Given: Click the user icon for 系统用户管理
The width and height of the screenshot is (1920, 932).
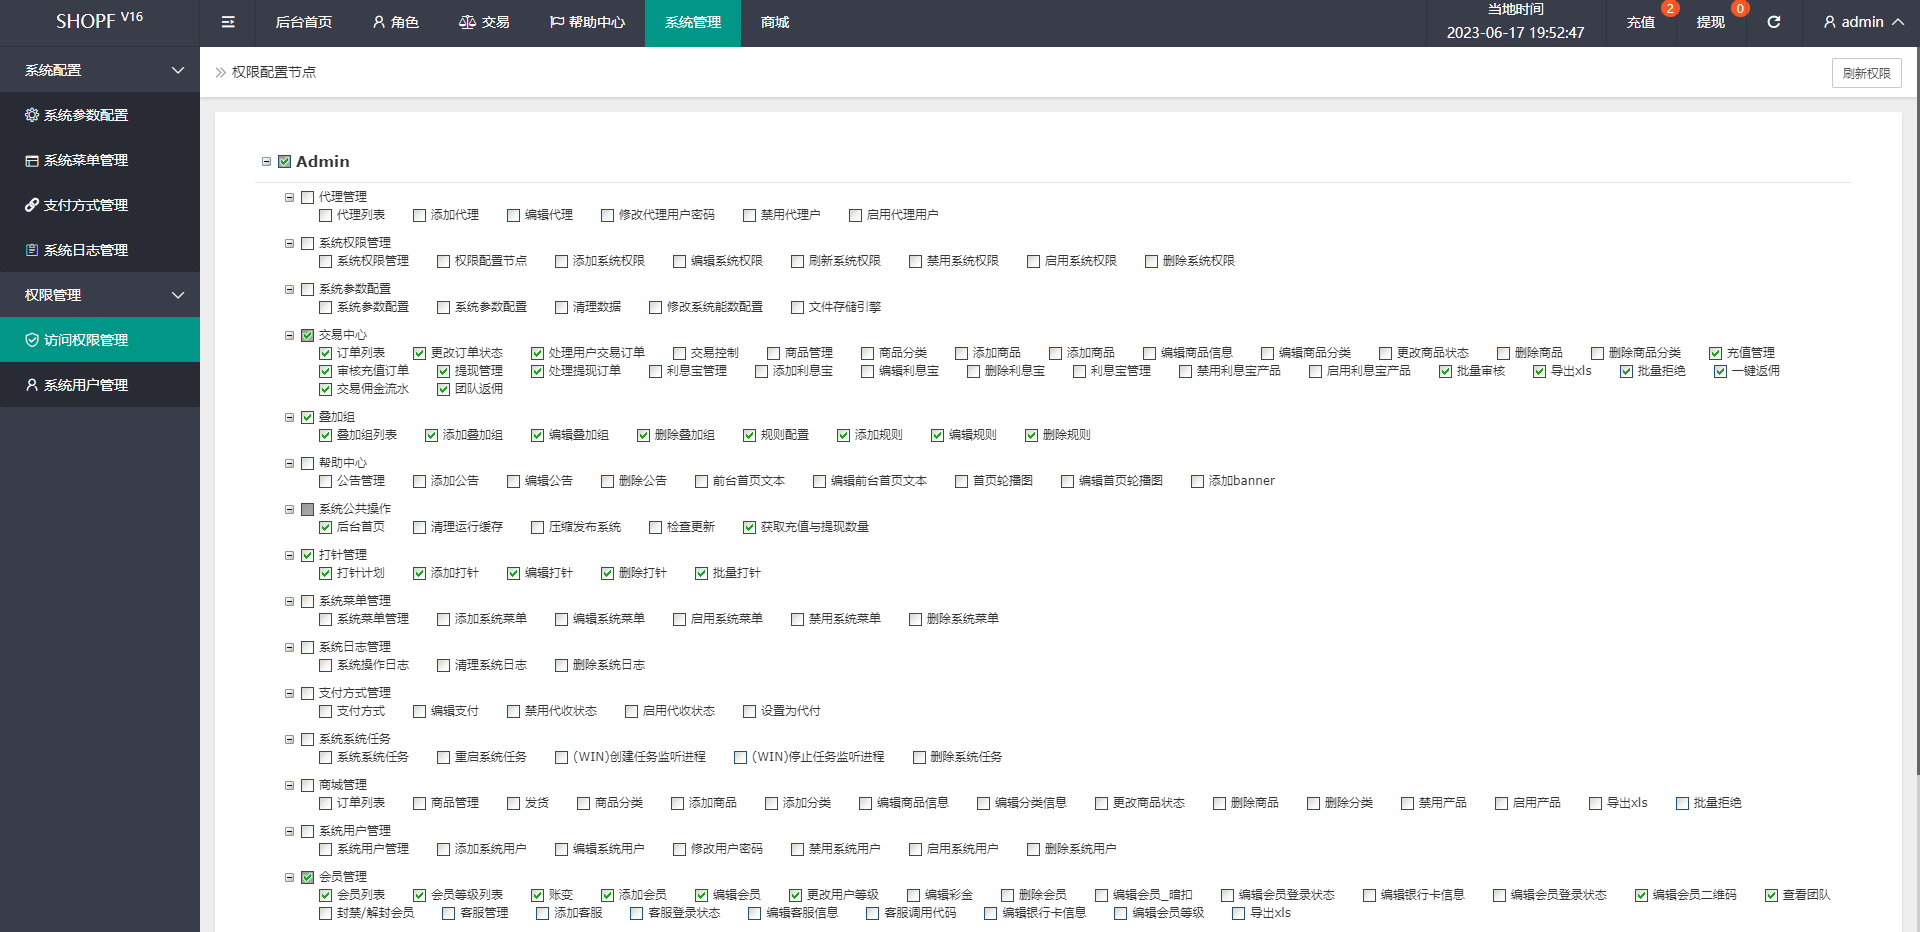Looking at the screenshot, I should (x=32, y=385).
